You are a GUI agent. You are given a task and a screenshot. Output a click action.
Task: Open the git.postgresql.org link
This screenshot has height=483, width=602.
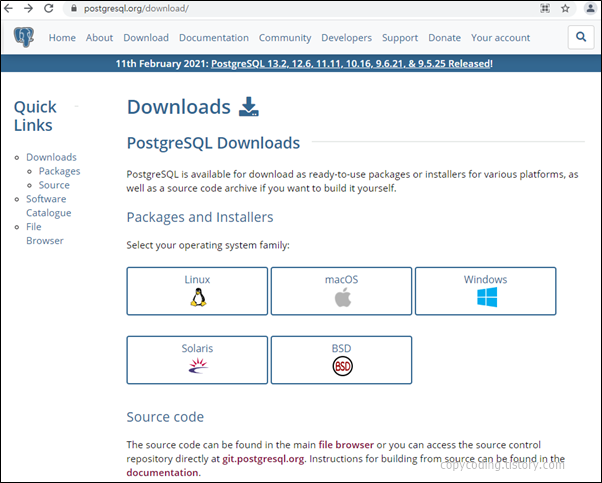coord(263,459)
